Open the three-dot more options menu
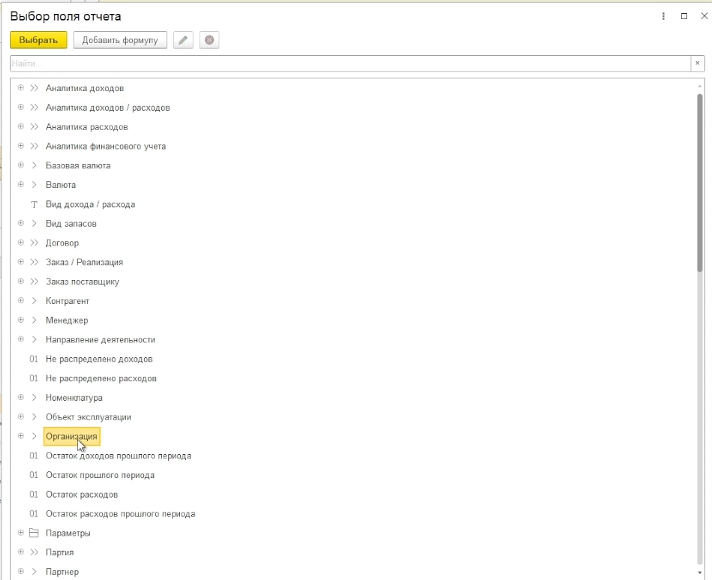 pyautogui.click(x=663, y=16)
